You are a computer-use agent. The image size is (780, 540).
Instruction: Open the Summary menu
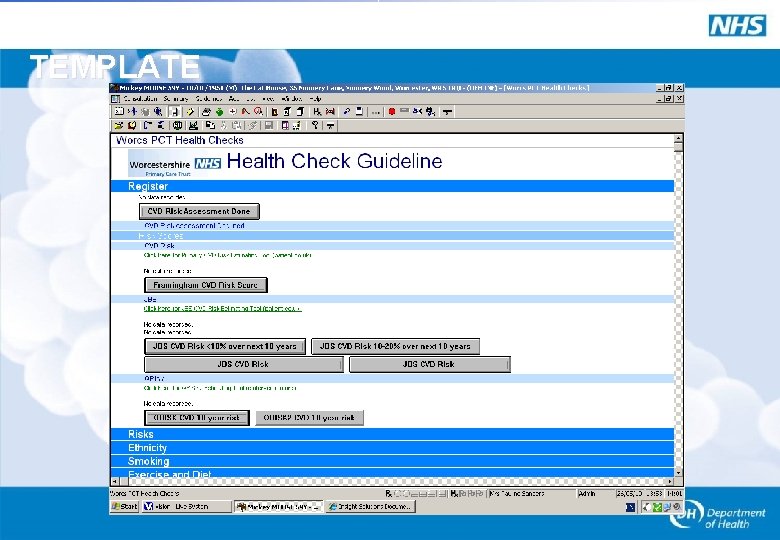[176, 98]
